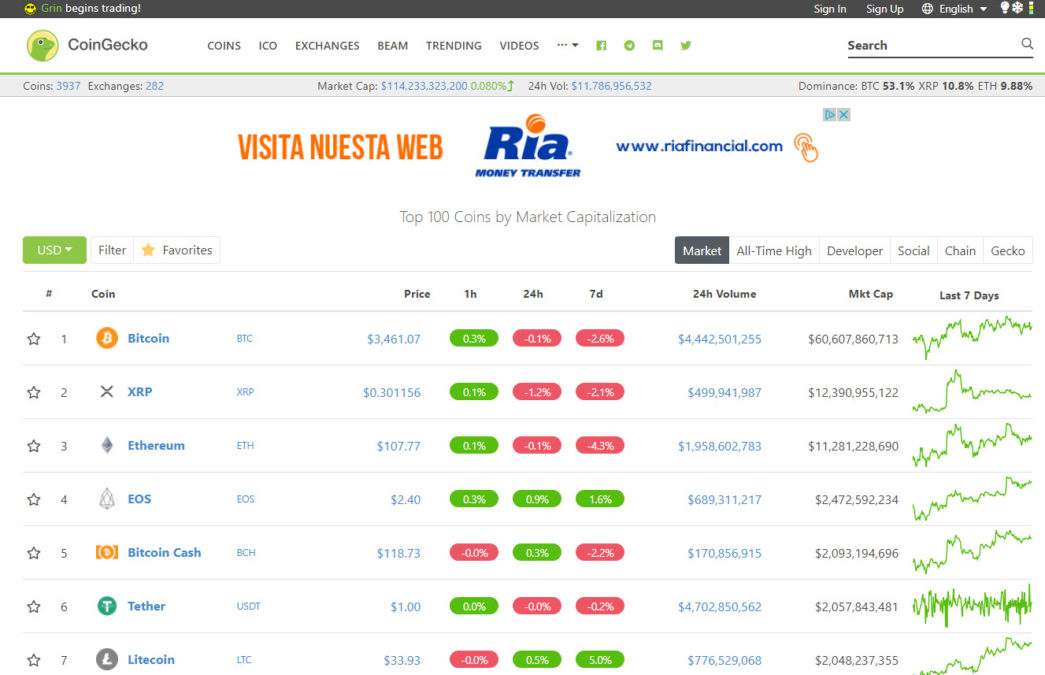Open search with the magnifying glass icon
The height and width of the screenshot is (675, 1045).
click(x=1026, y=44)
